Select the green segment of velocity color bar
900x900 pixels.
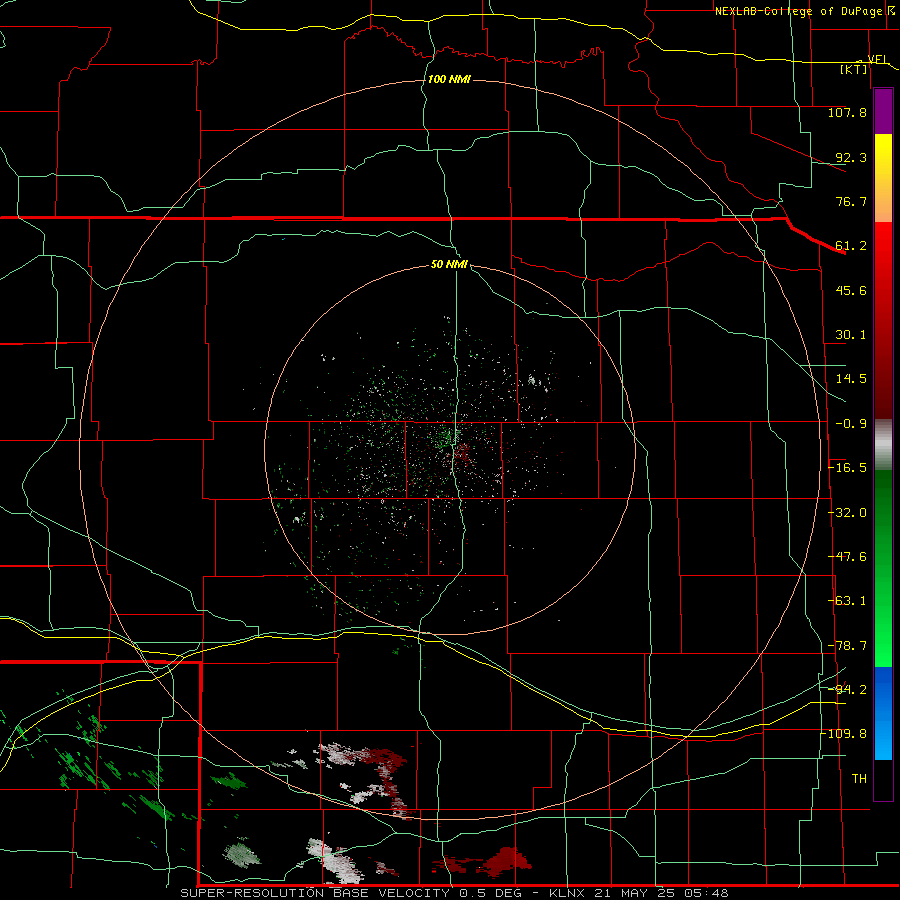(883, 568)
